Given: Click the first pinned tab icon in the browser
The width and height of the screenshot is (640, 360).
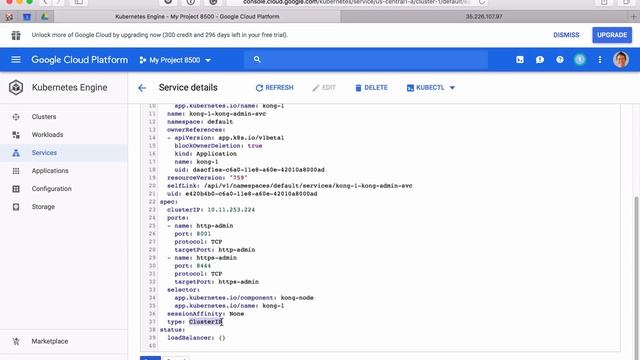Looking at the screenshot, I should click(x=9, y=17).
